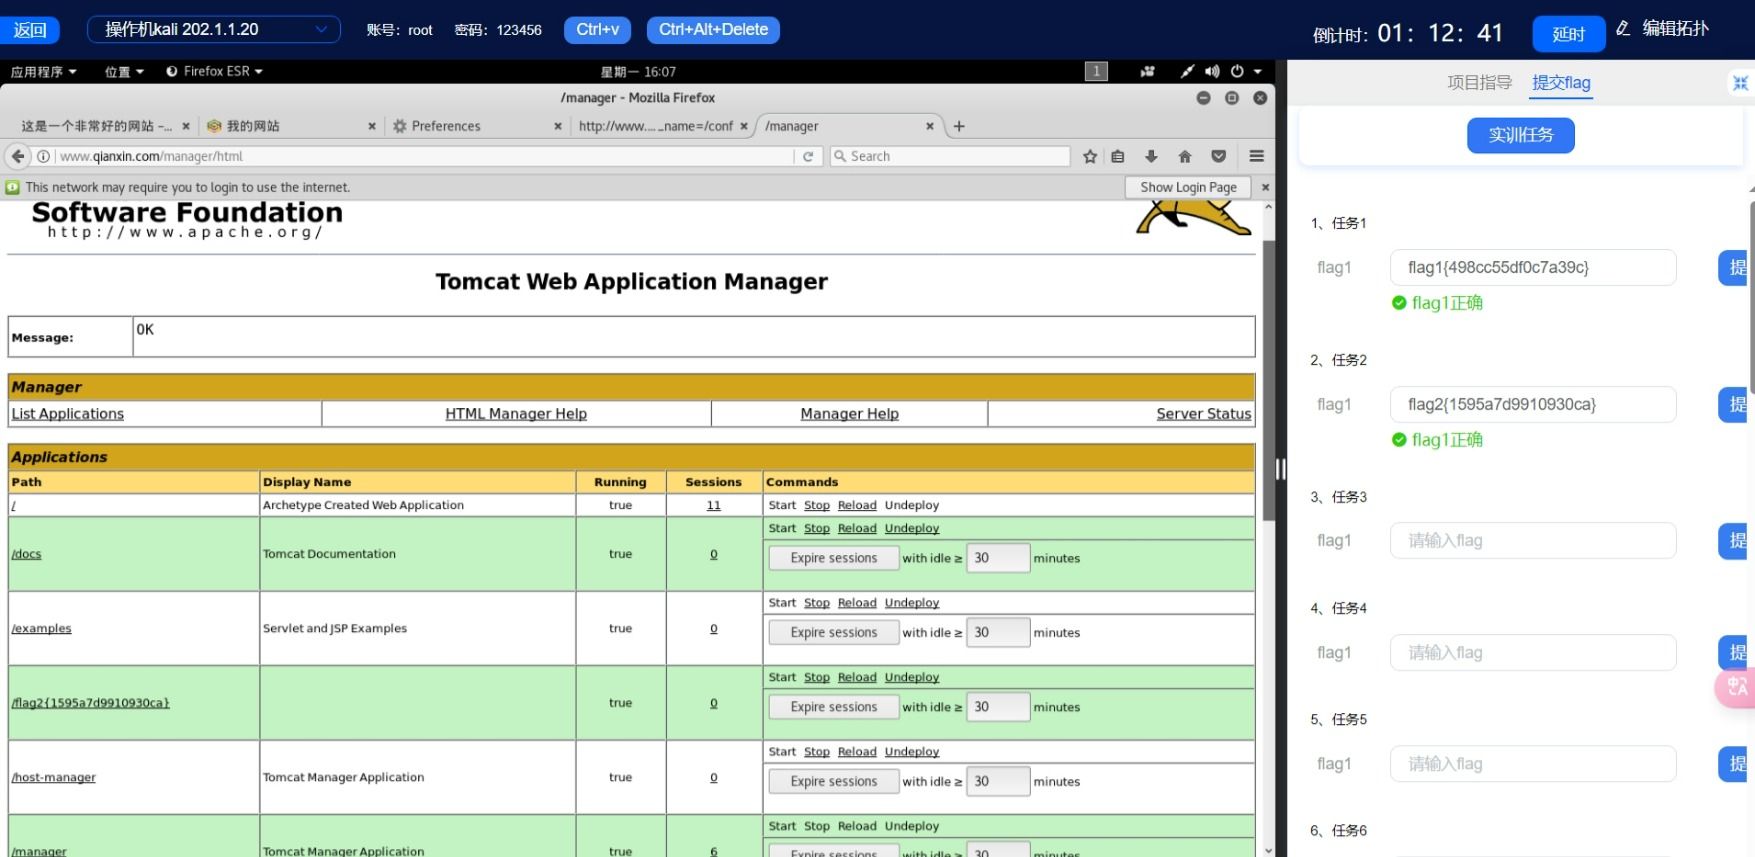Click expand icon beside 提交flag

[1740, 83]
